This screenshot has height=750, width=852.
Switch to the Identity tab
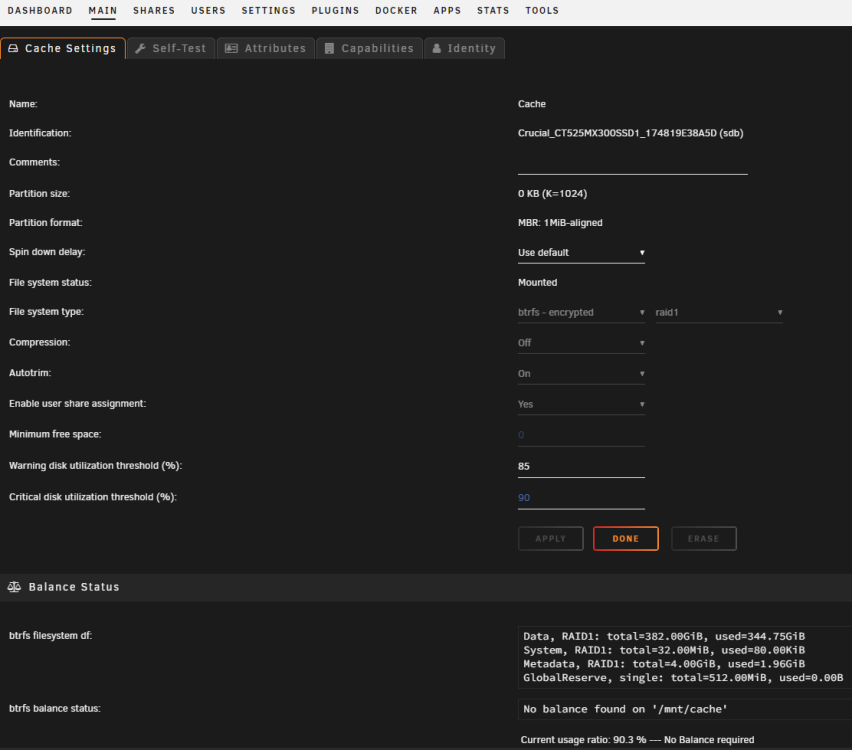[x=465, y=48]
